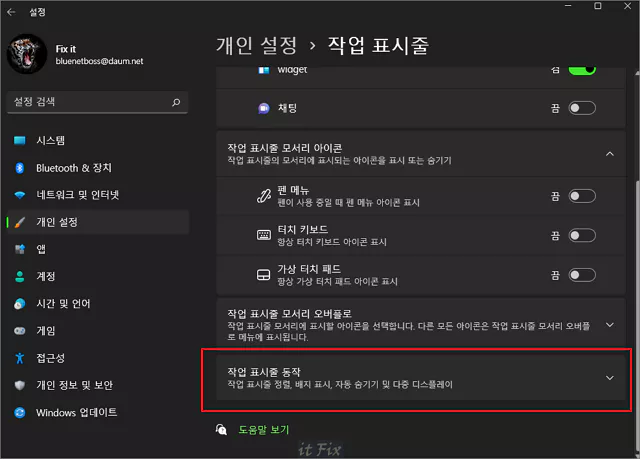Click the 시간 및 언어 globe icon
The width and height of the screenshot is (640, 459).
pos(20,304)
